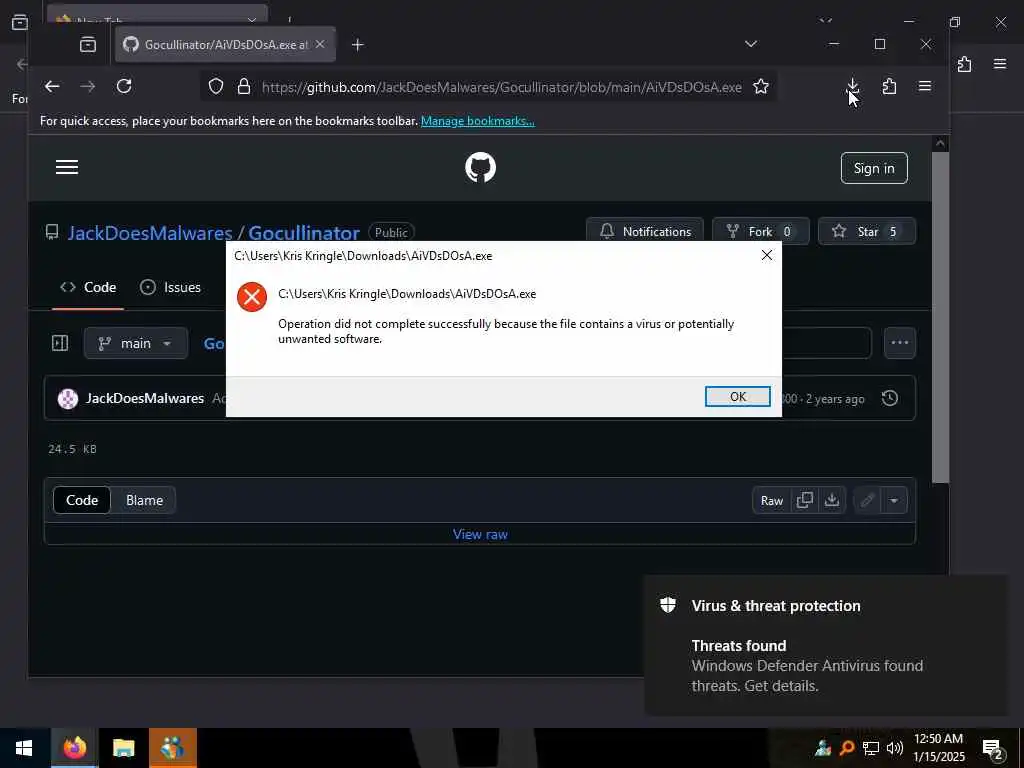Open a new tab with plus button
The width and height of the screenshot is (1024, 768).
(x=357, y=44)
